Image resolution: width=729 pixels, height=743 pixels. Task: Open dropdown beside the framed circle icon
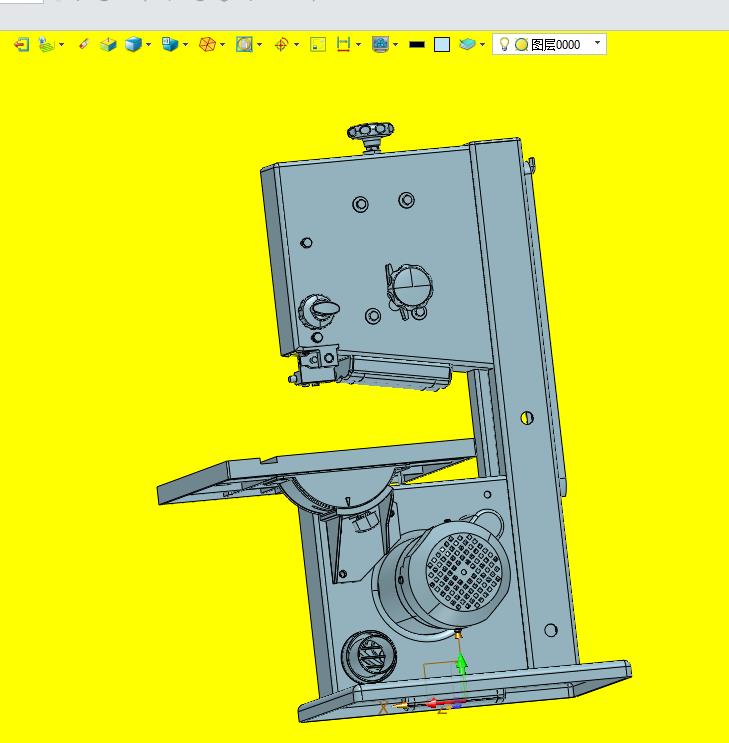pyautogui.click(x=259, y=45)
